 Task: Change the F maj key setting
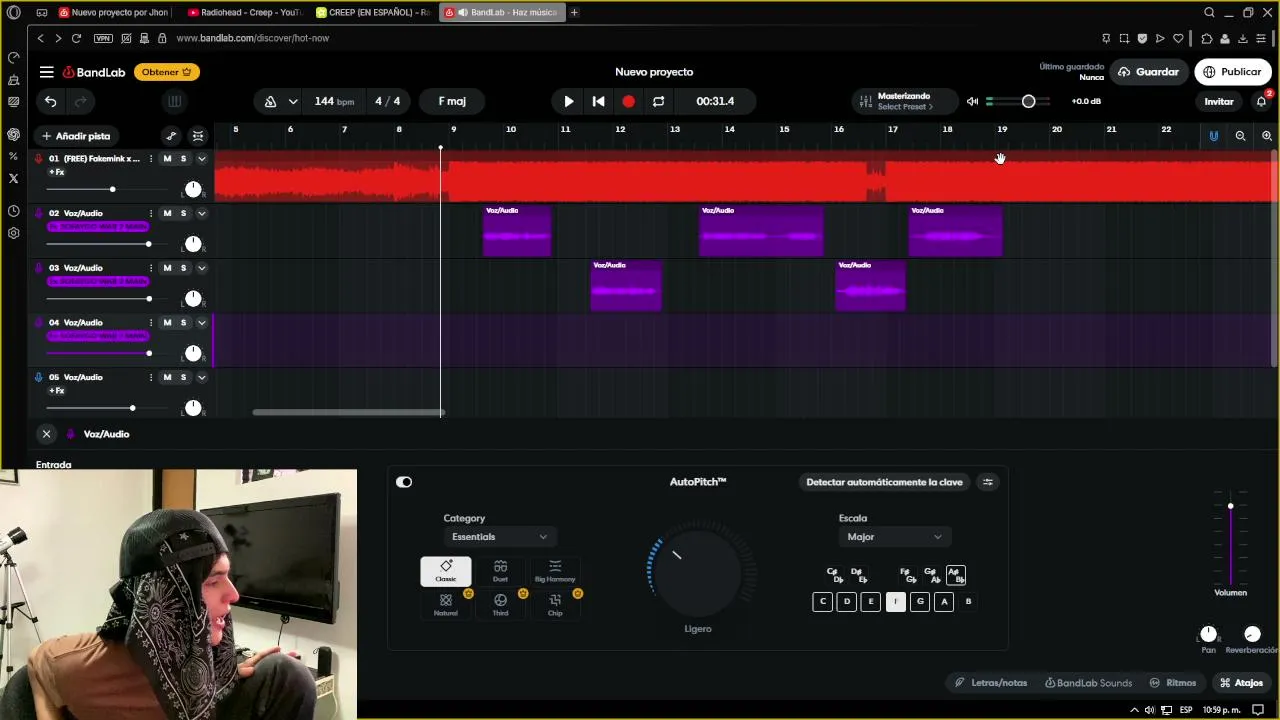tap(452, 101)
